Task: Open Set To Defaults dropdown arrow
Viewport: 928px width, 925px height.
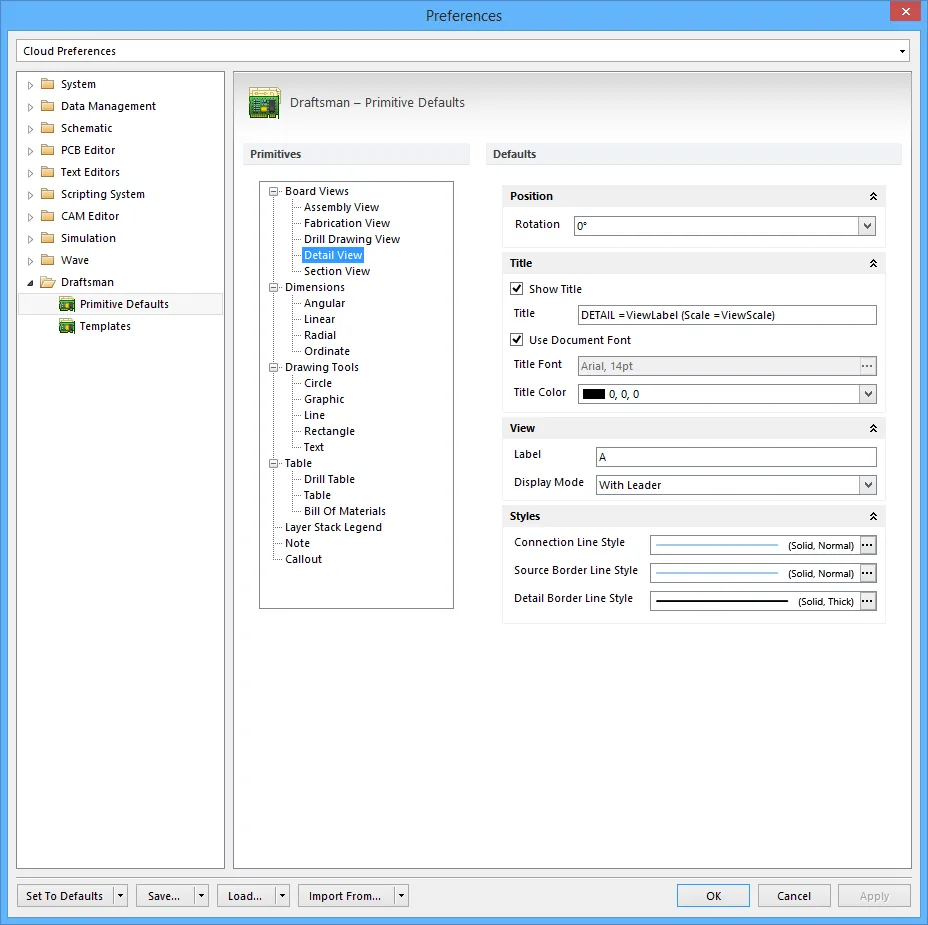Action: point(120,896)
